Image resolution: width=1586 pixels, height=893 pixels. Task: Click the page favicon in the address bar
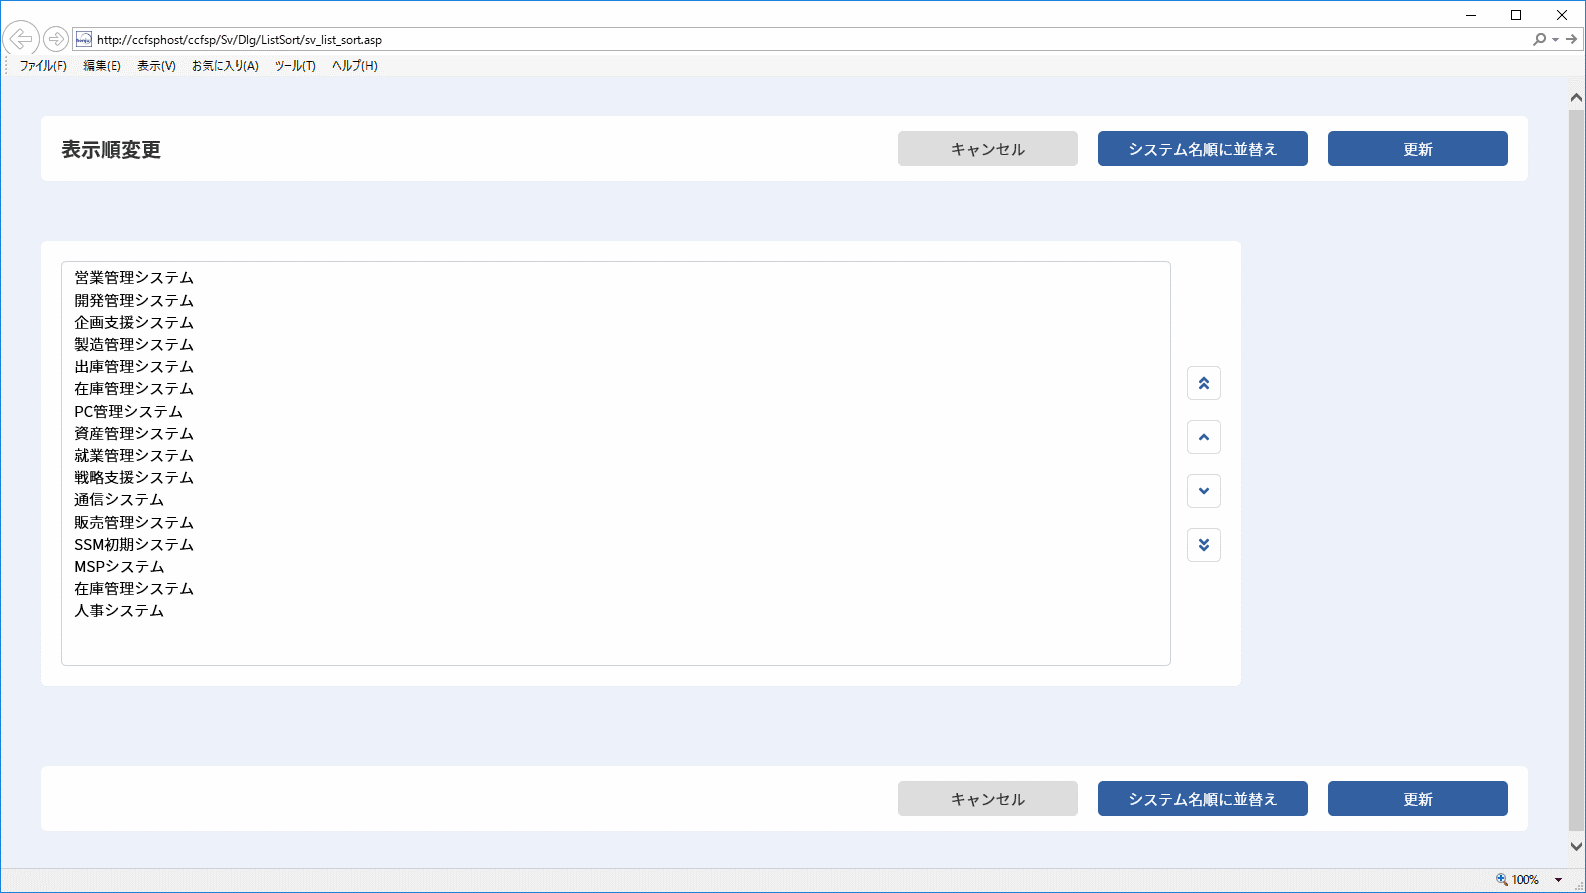coord(84,40)
